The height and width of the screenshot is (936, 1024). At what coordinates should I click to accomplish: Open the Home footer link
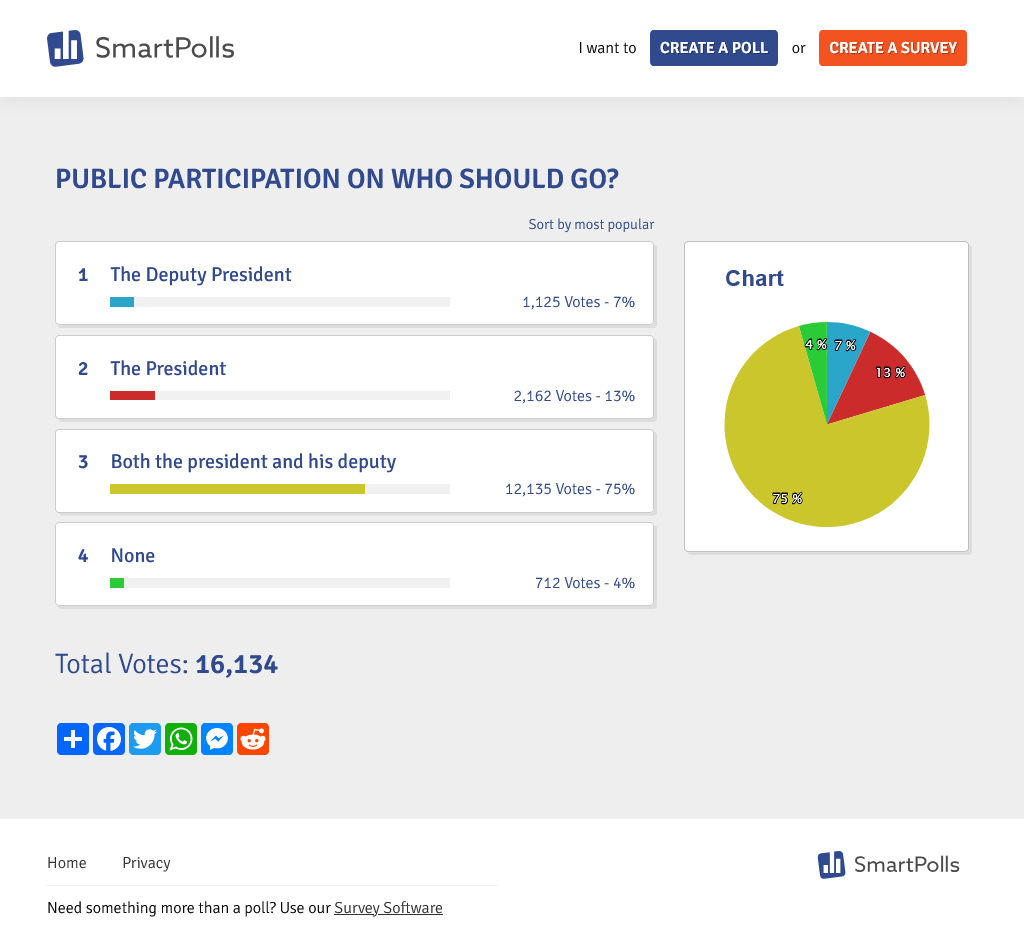tap(67, 863)
